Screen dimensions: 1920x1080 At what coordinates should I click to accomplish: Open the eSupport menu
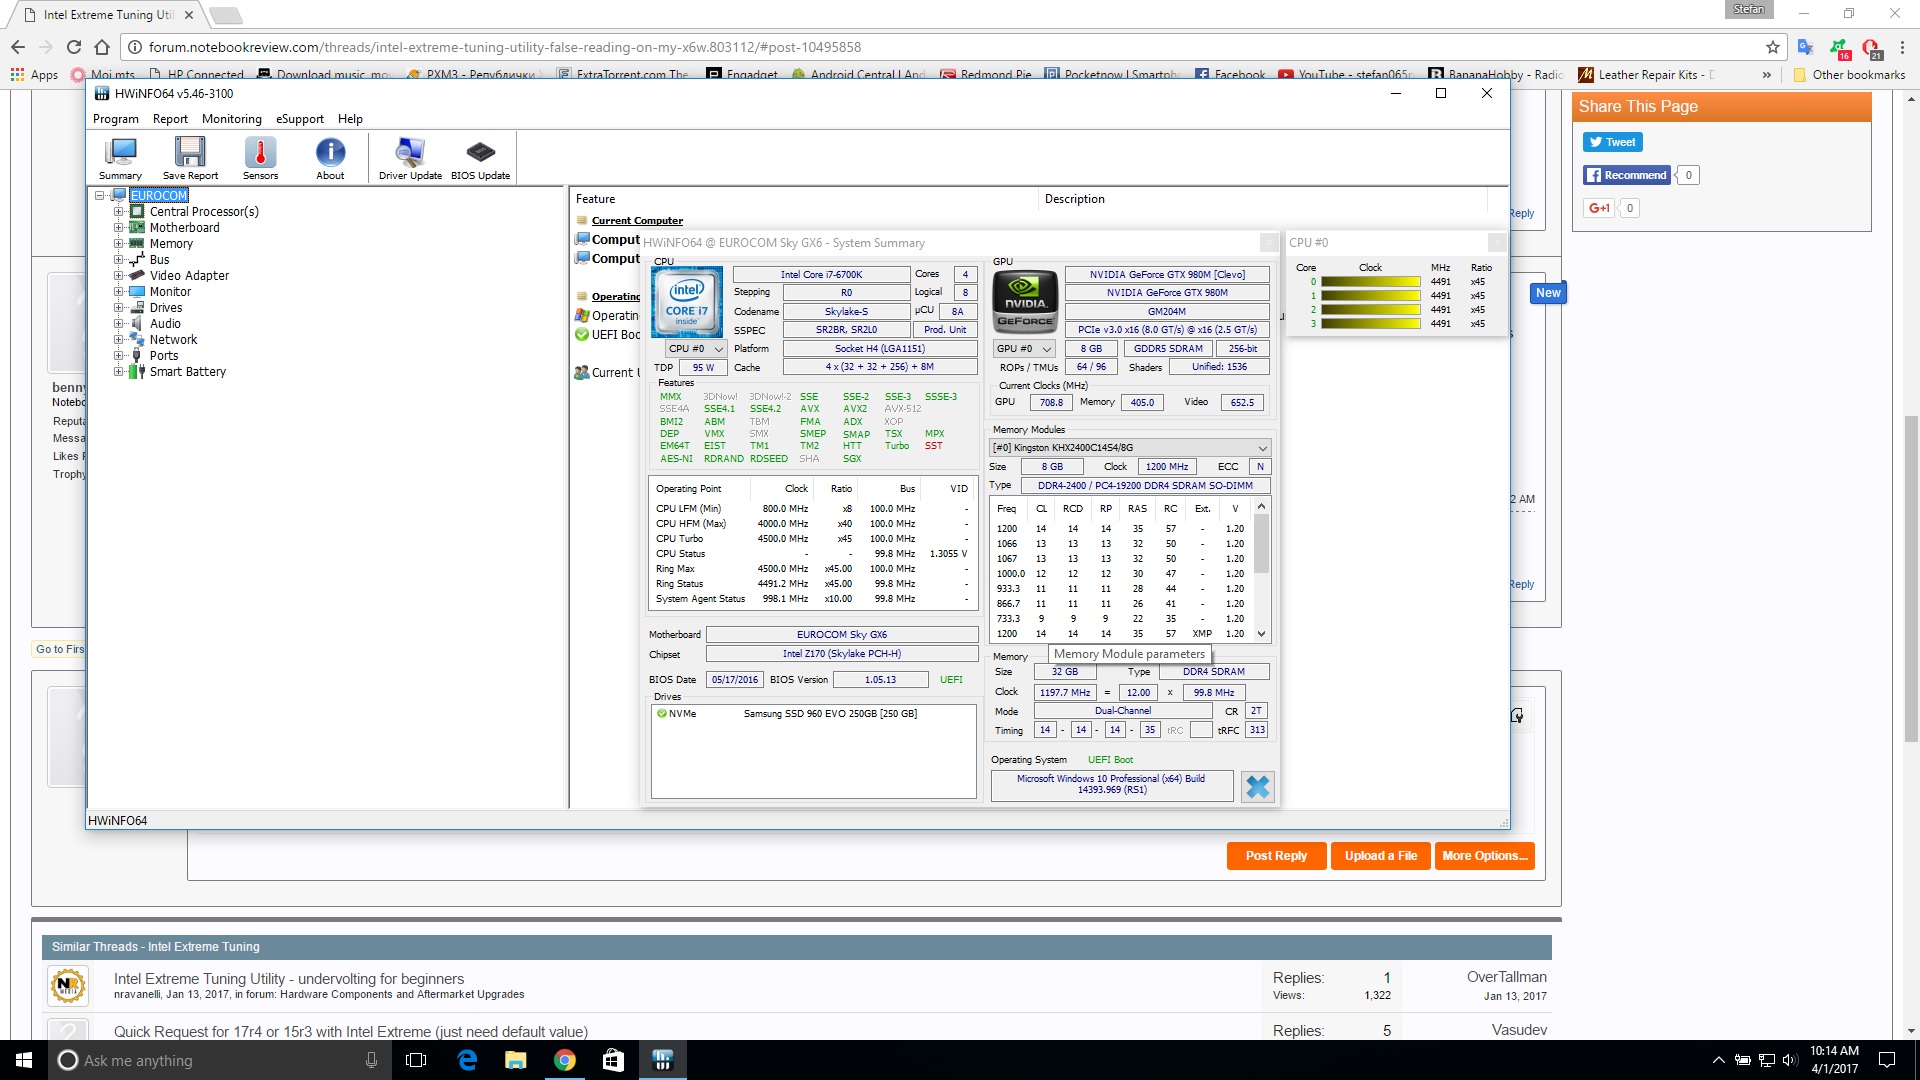(x=299, y=119)
